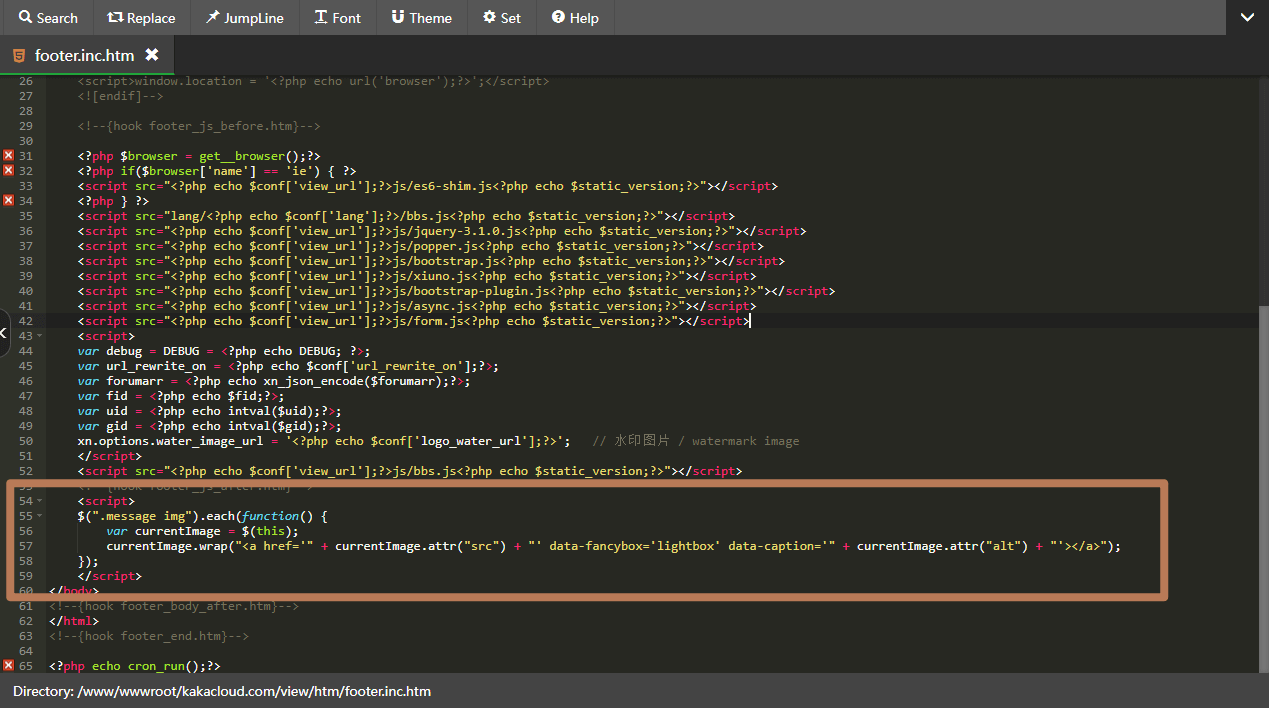Click the error marker on line 31

[8, 156]
